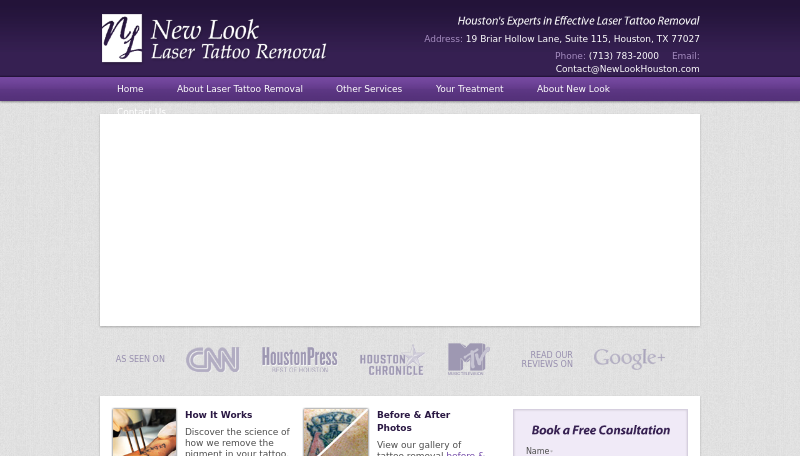Viewport: 800px width, 456px height.
Task: Open the Before & After Photos heading
Action: pos(414,421)
